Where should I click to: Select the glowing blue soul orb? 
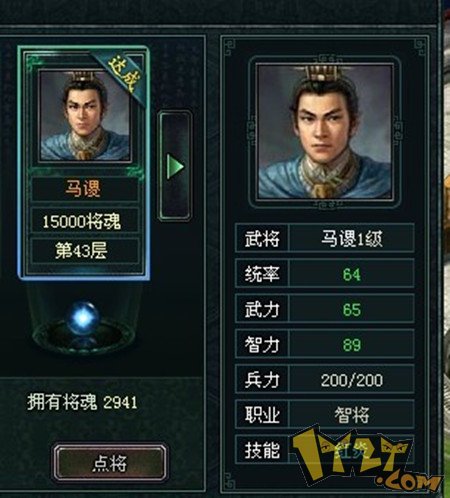(x=83, y=317)
